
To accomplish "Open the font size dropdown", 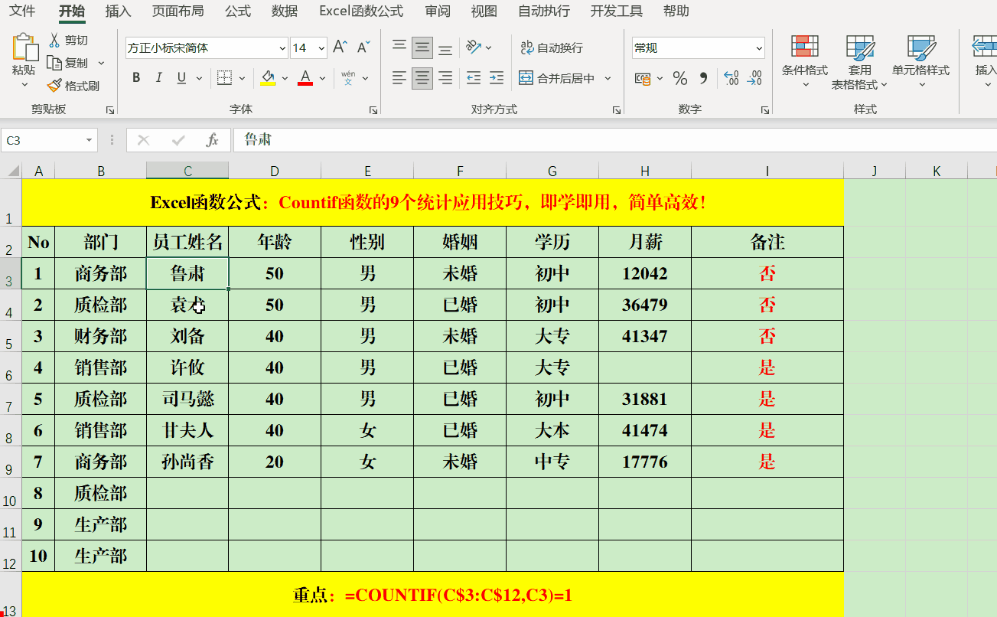I will point(322,48).
